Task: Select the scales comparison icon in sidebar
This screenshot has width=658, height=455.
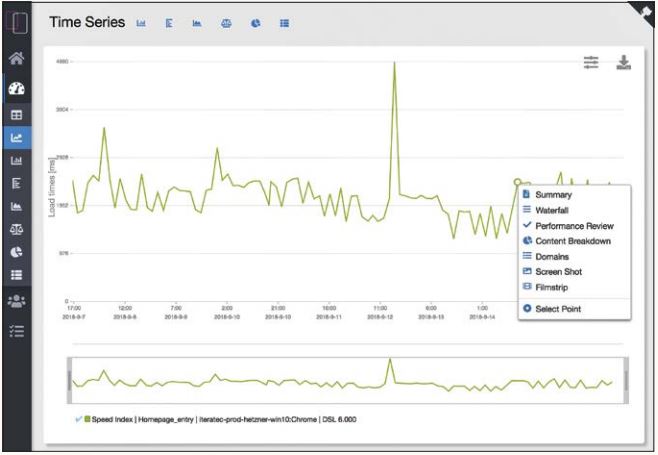Action: coord(16,229)
